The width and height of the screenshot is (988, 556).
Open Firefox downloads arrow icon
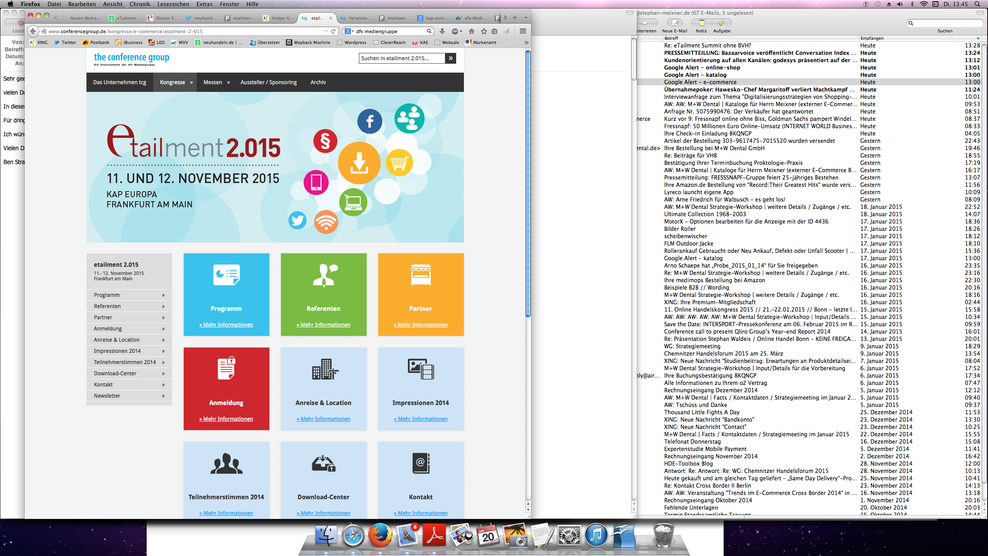442,31
